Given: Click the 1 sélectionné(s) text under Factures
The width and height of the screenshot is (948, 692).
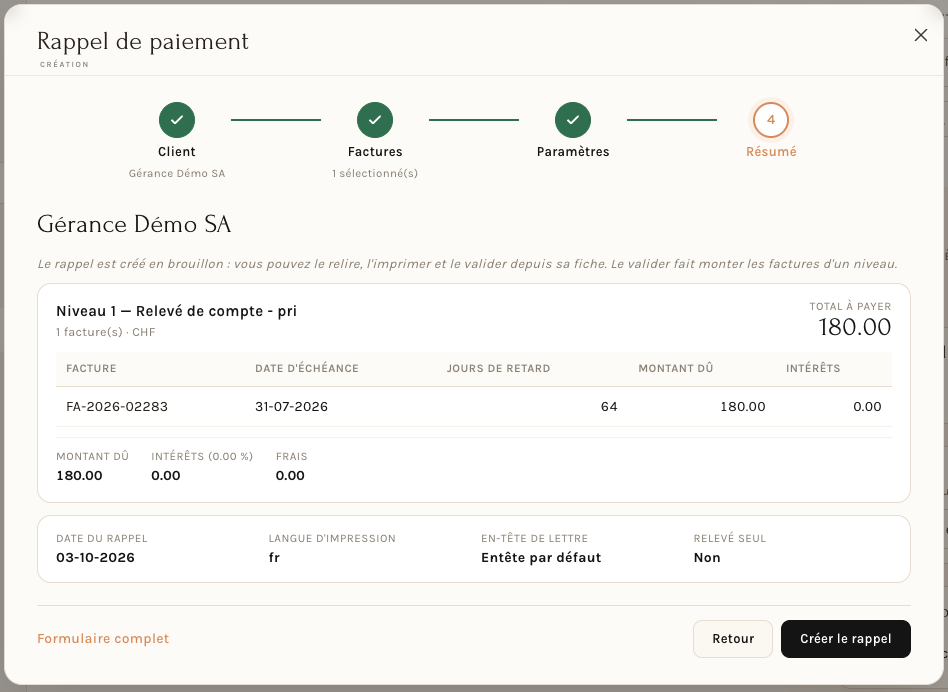Looking at the screenshot, I should pyautogui.click(x=375, y=173).
